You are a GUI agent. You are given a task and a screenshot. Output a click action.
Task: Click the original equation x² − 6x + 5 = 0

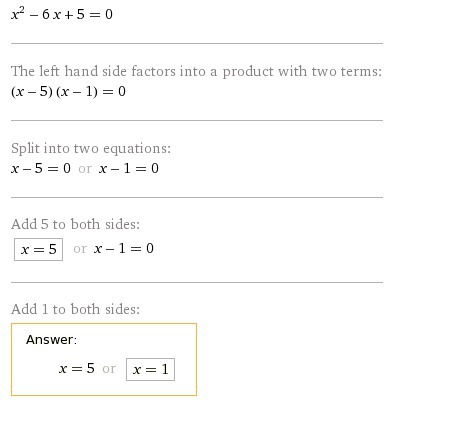tap(62, 14)
